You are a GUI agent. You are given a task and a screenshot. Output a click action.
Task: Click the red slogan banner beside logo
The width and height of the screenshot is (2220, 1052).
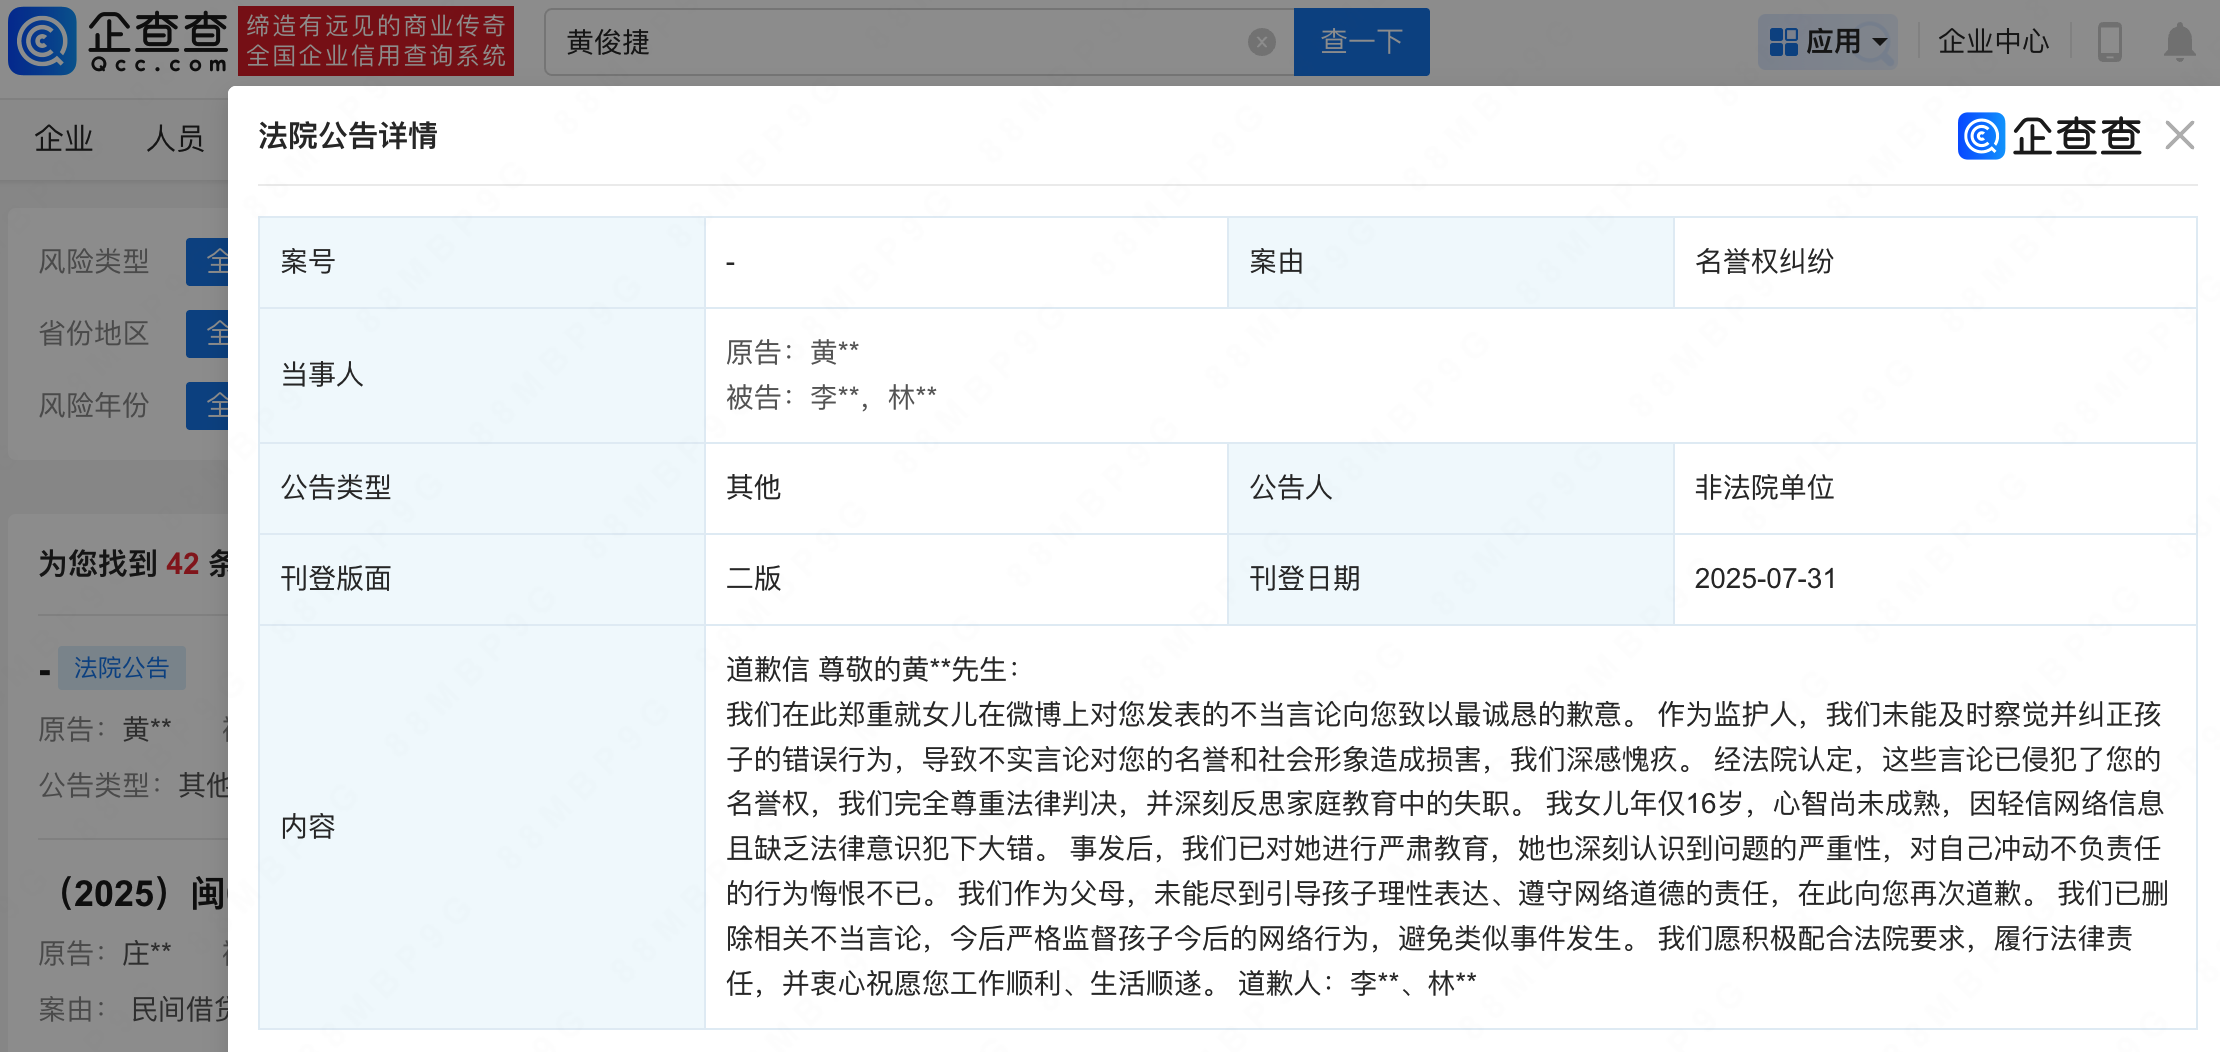click(x=376, y=41)
